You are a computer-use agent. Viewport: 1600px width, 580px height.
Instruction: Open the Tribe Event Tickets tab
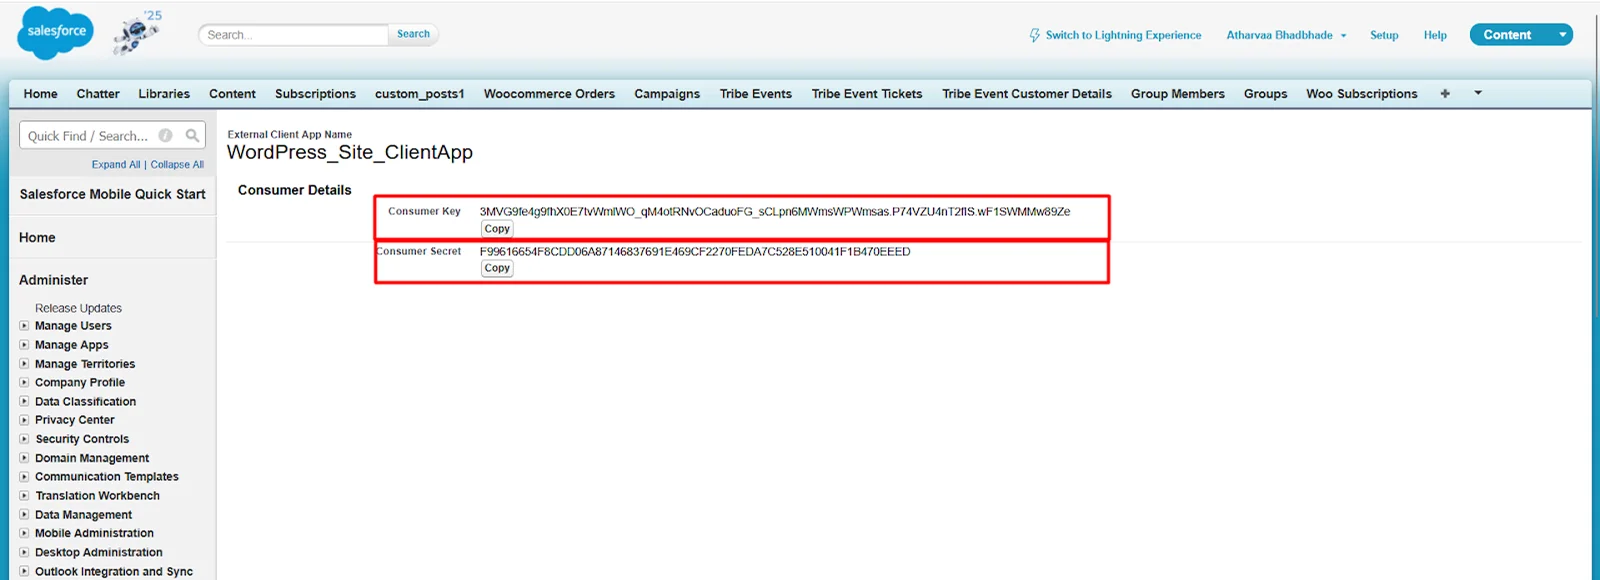tap(867, 94)
